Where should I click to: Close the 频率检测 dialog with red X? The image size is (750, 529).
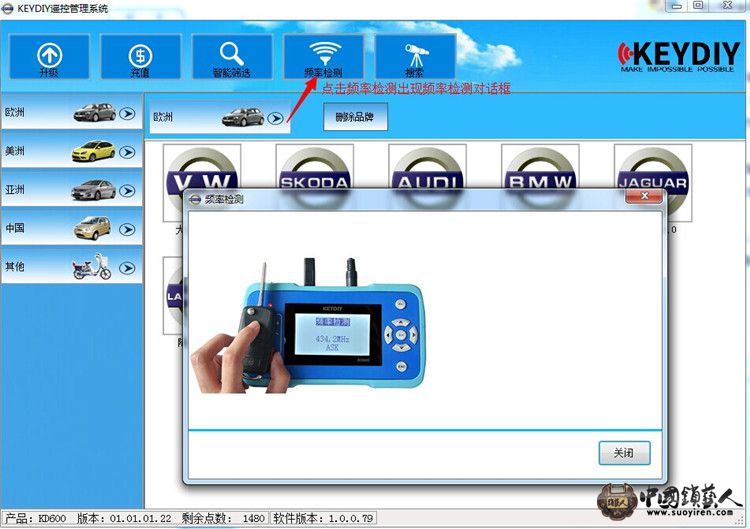point(644,196)
